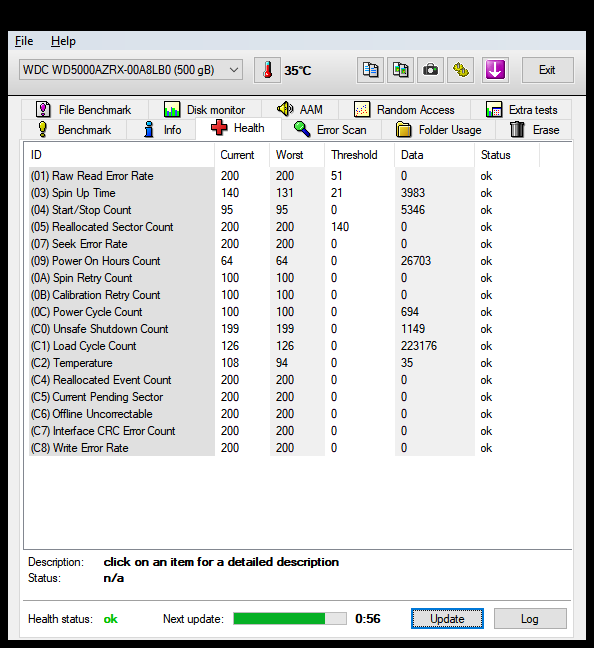Click the thermometer temperature icon
594x648 pixels.
pyautogui.click(x=267, y=70)
